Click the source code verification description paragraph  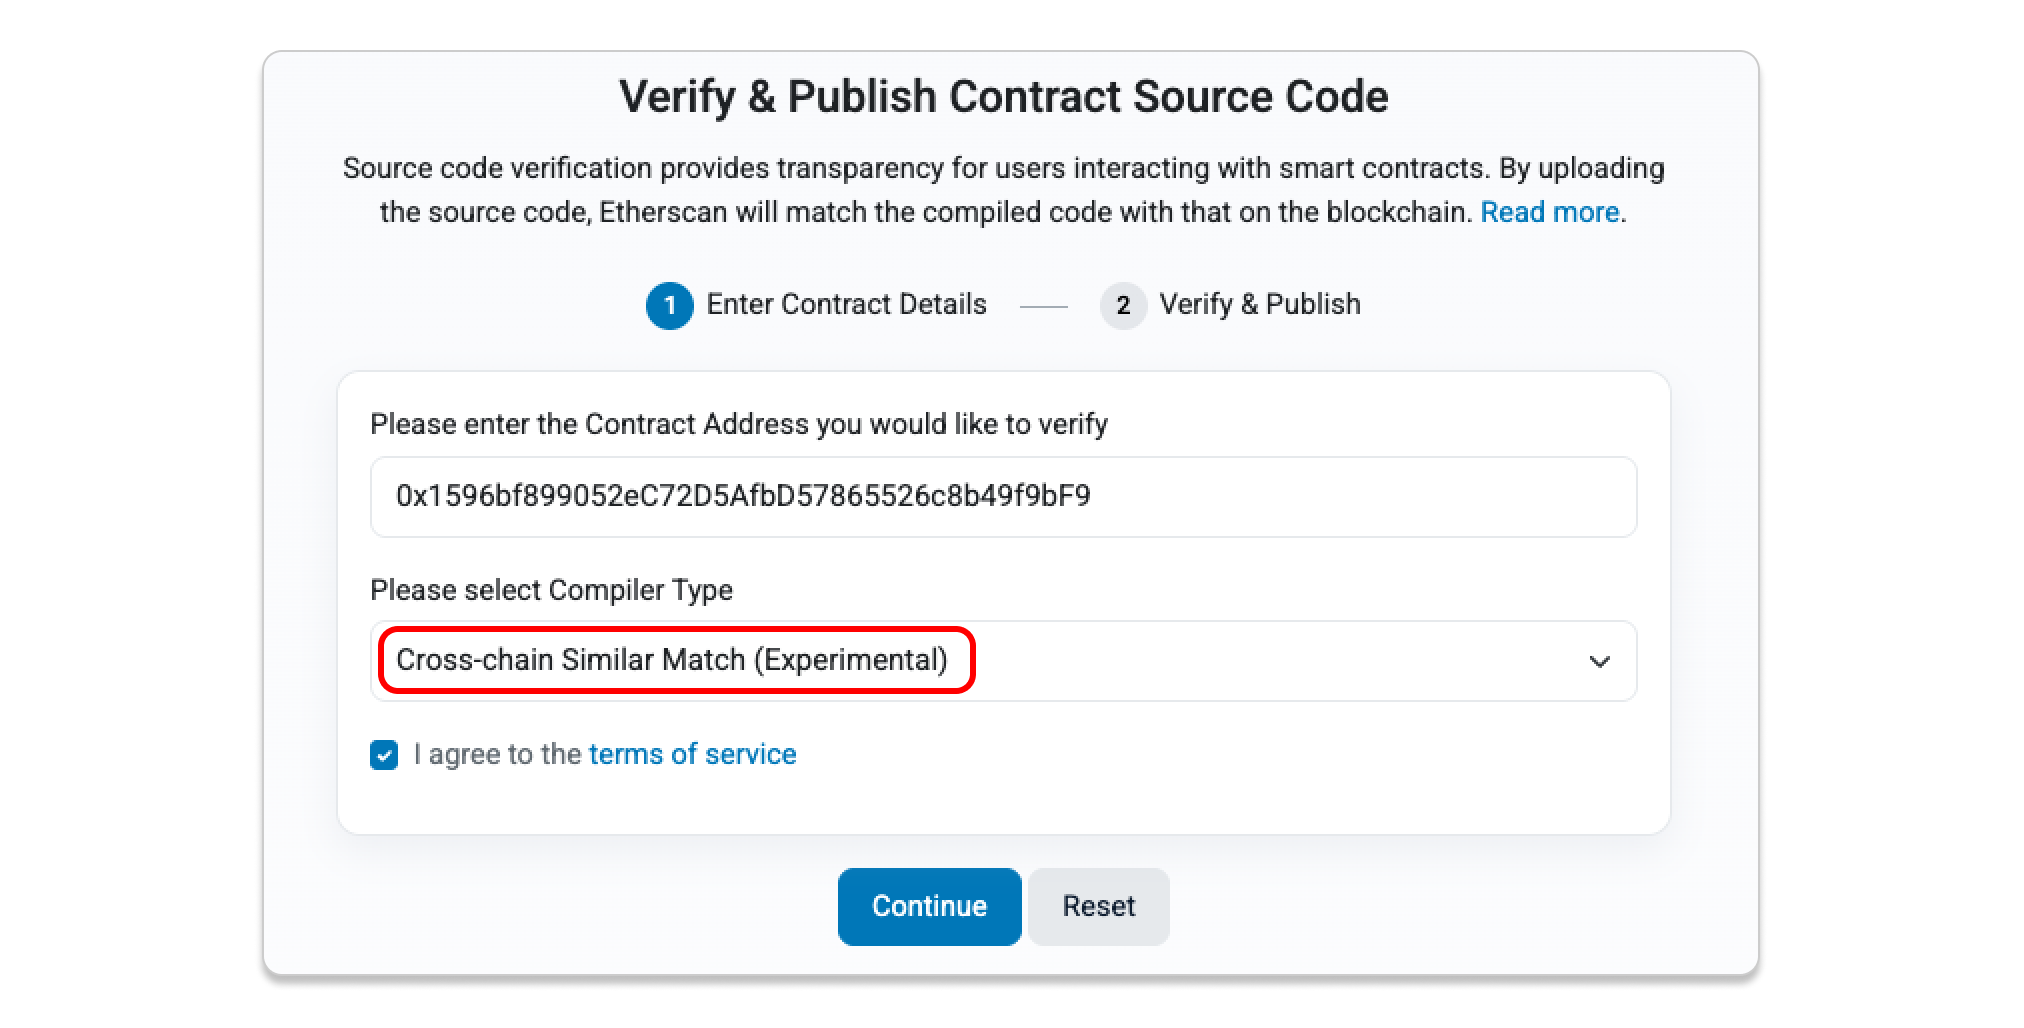(1003, 169)
